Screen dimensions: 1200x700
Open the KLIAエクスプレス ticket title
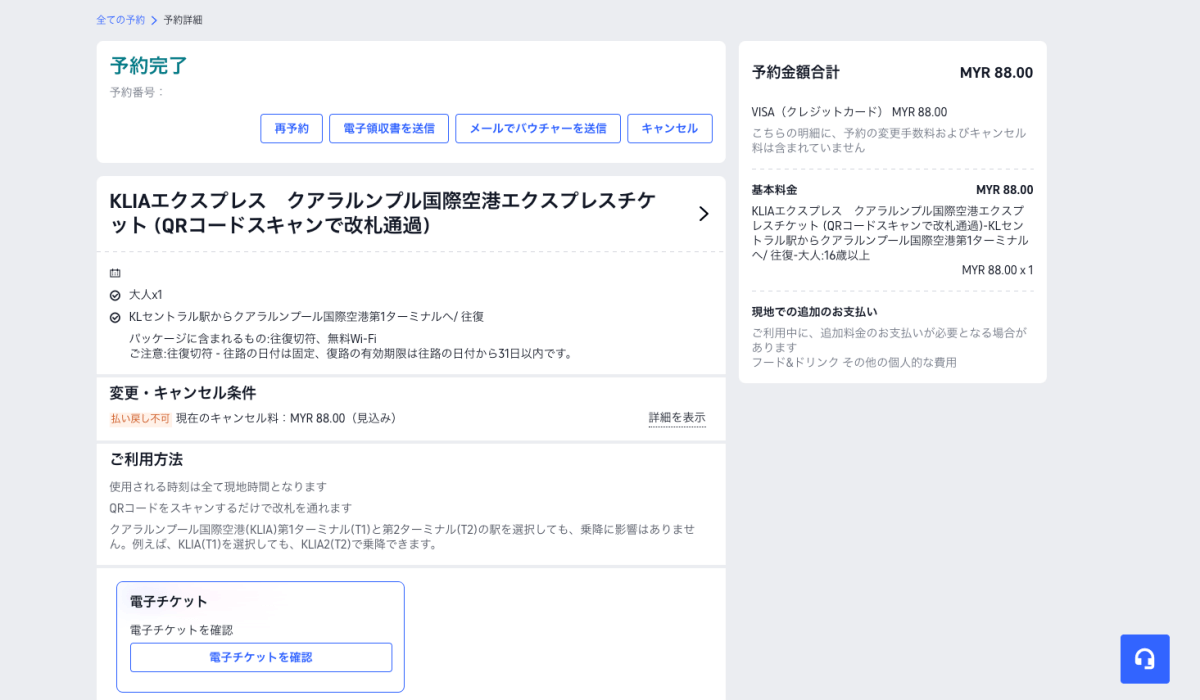coord(383,213)
